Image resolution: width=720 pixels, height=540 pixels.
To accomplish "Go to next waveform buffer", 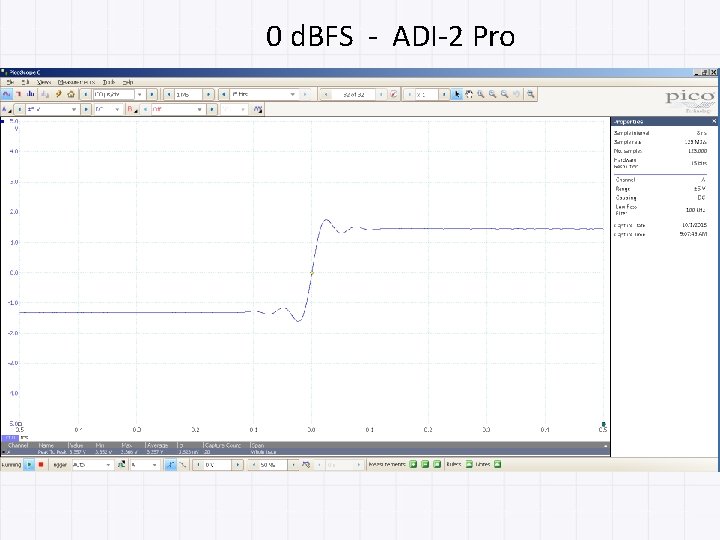I will 381,94.
